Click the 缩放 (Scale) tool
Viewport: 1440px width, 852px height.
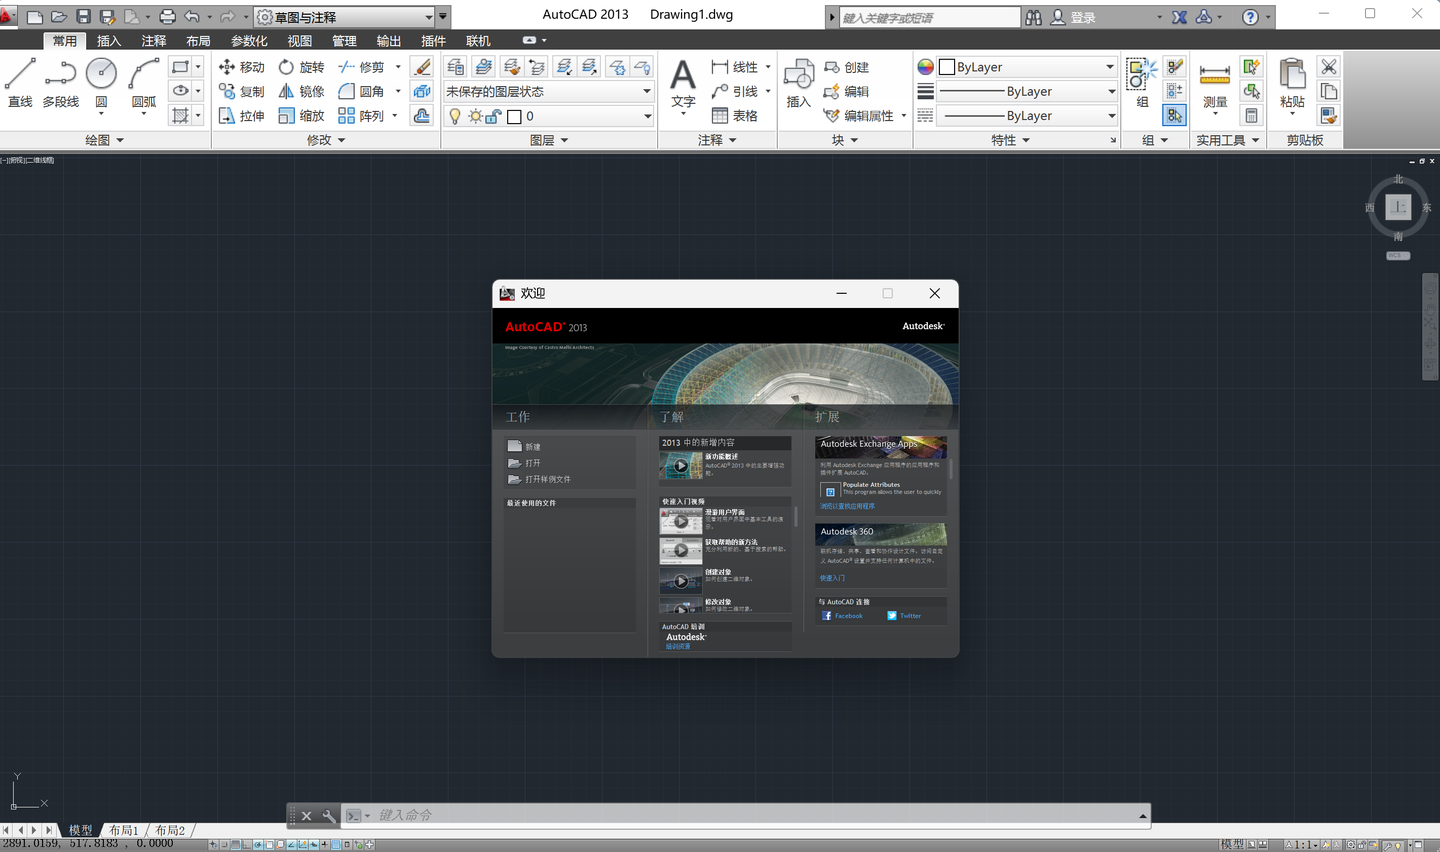[301, 116]
